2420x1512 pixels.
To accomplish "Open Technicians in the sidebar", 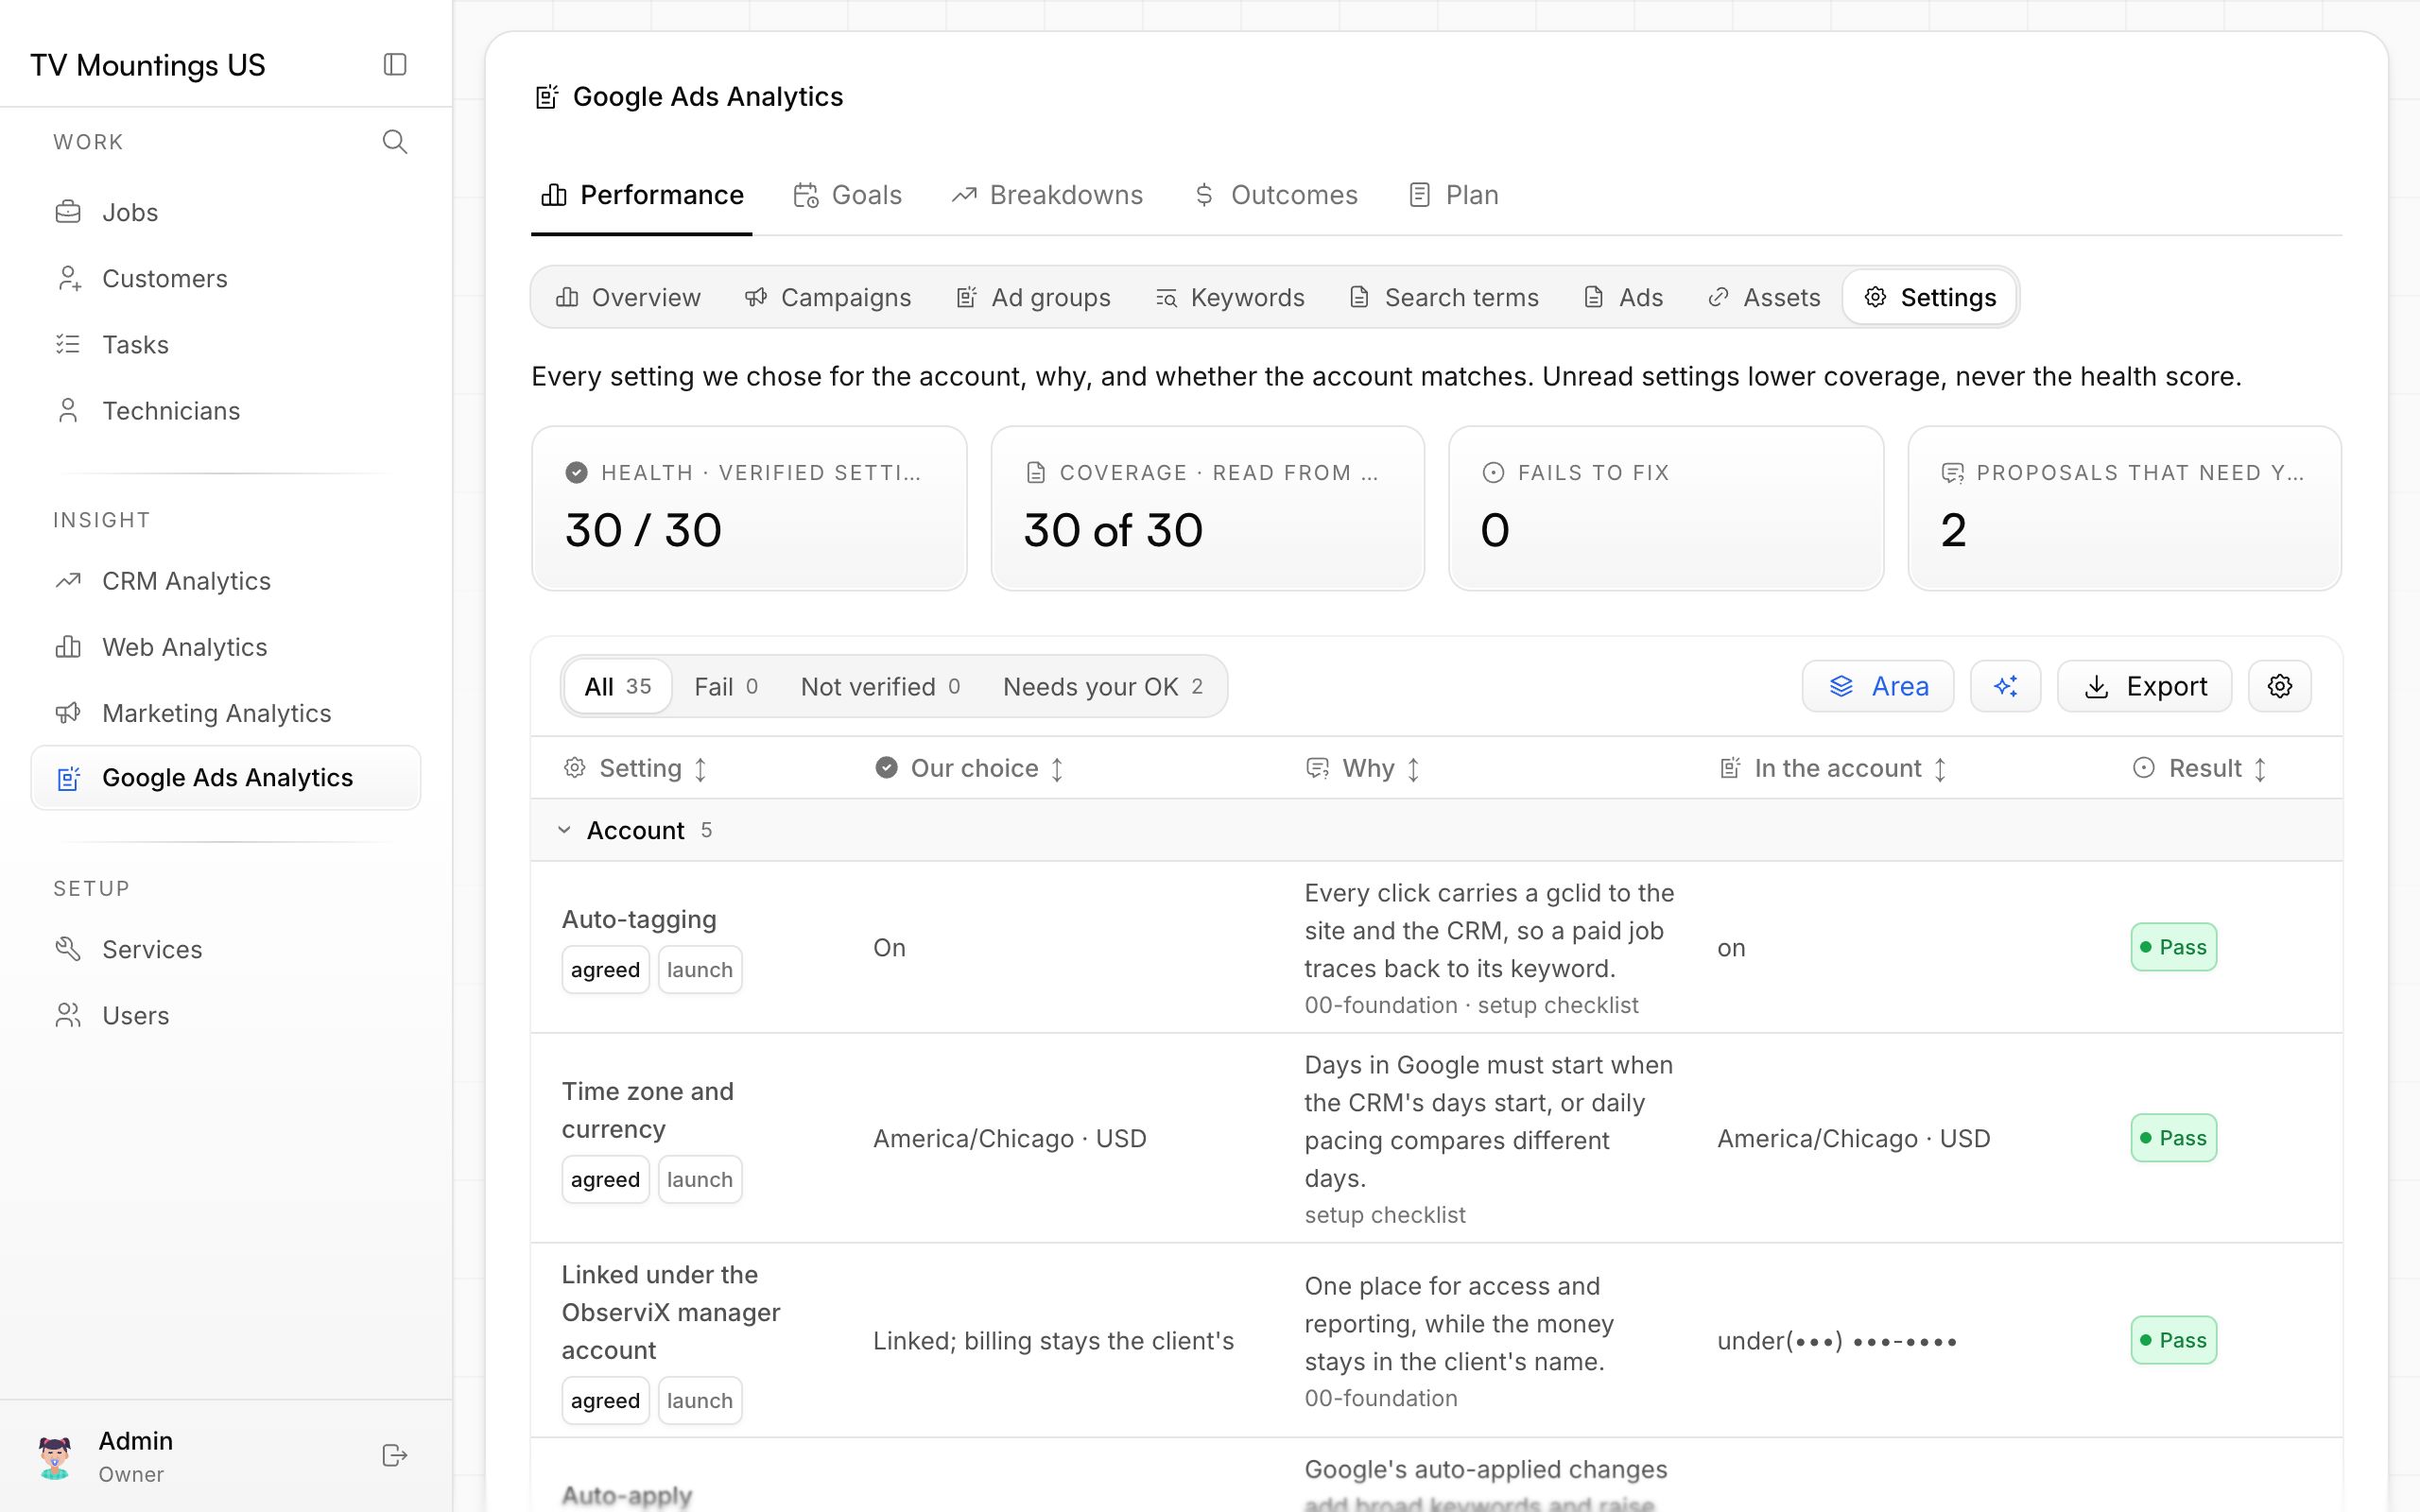I will coord(226,410).
